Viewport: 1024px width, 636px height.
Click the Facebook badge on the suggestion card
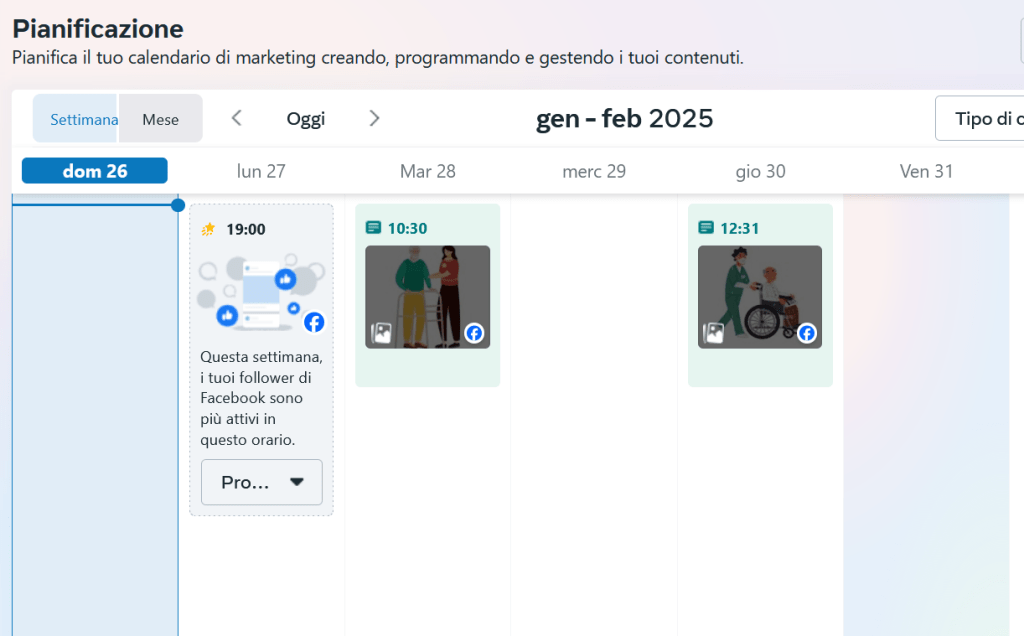tap(314, 322)
